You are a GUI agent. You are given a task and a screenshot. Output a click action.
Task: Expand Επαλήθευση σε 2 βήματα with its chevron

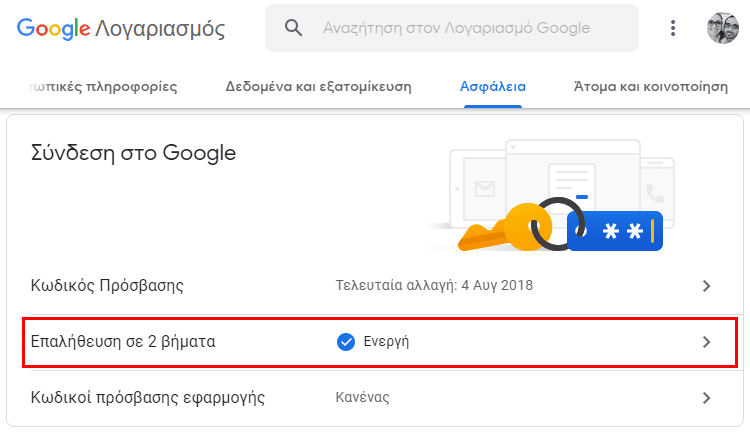[706, 342]
